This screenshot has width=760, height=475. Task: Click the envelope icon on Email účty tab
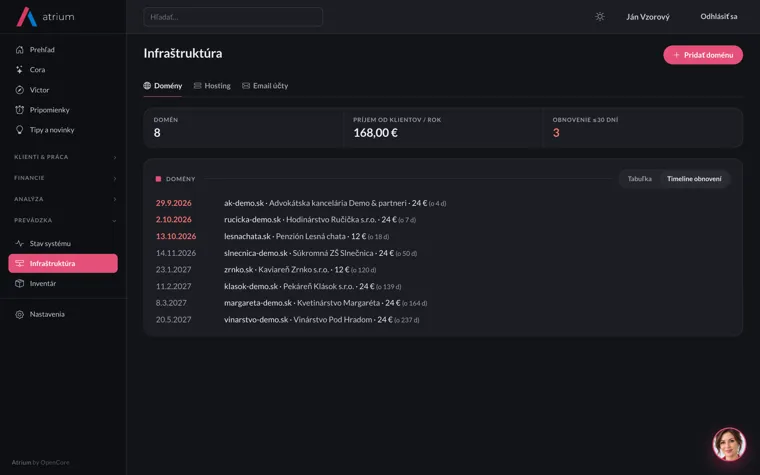coord(246,86)
